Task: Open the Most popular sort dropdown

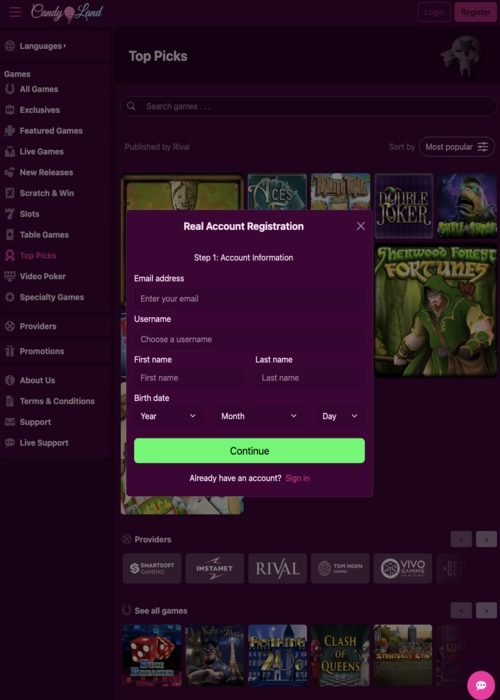Action: 457,147
